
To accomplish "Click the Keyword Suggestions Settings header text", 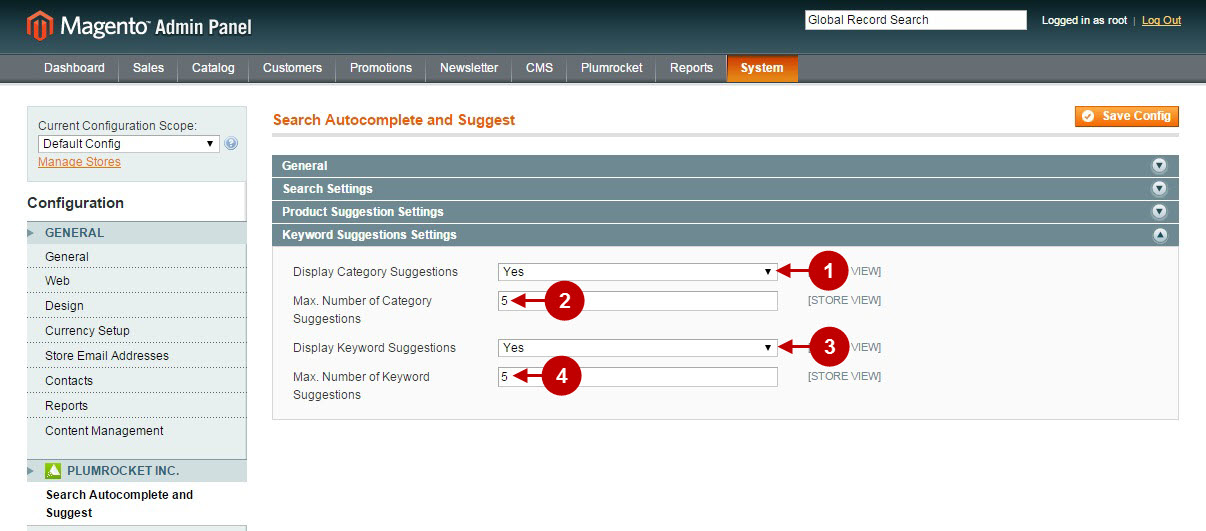I will point(369,235).
